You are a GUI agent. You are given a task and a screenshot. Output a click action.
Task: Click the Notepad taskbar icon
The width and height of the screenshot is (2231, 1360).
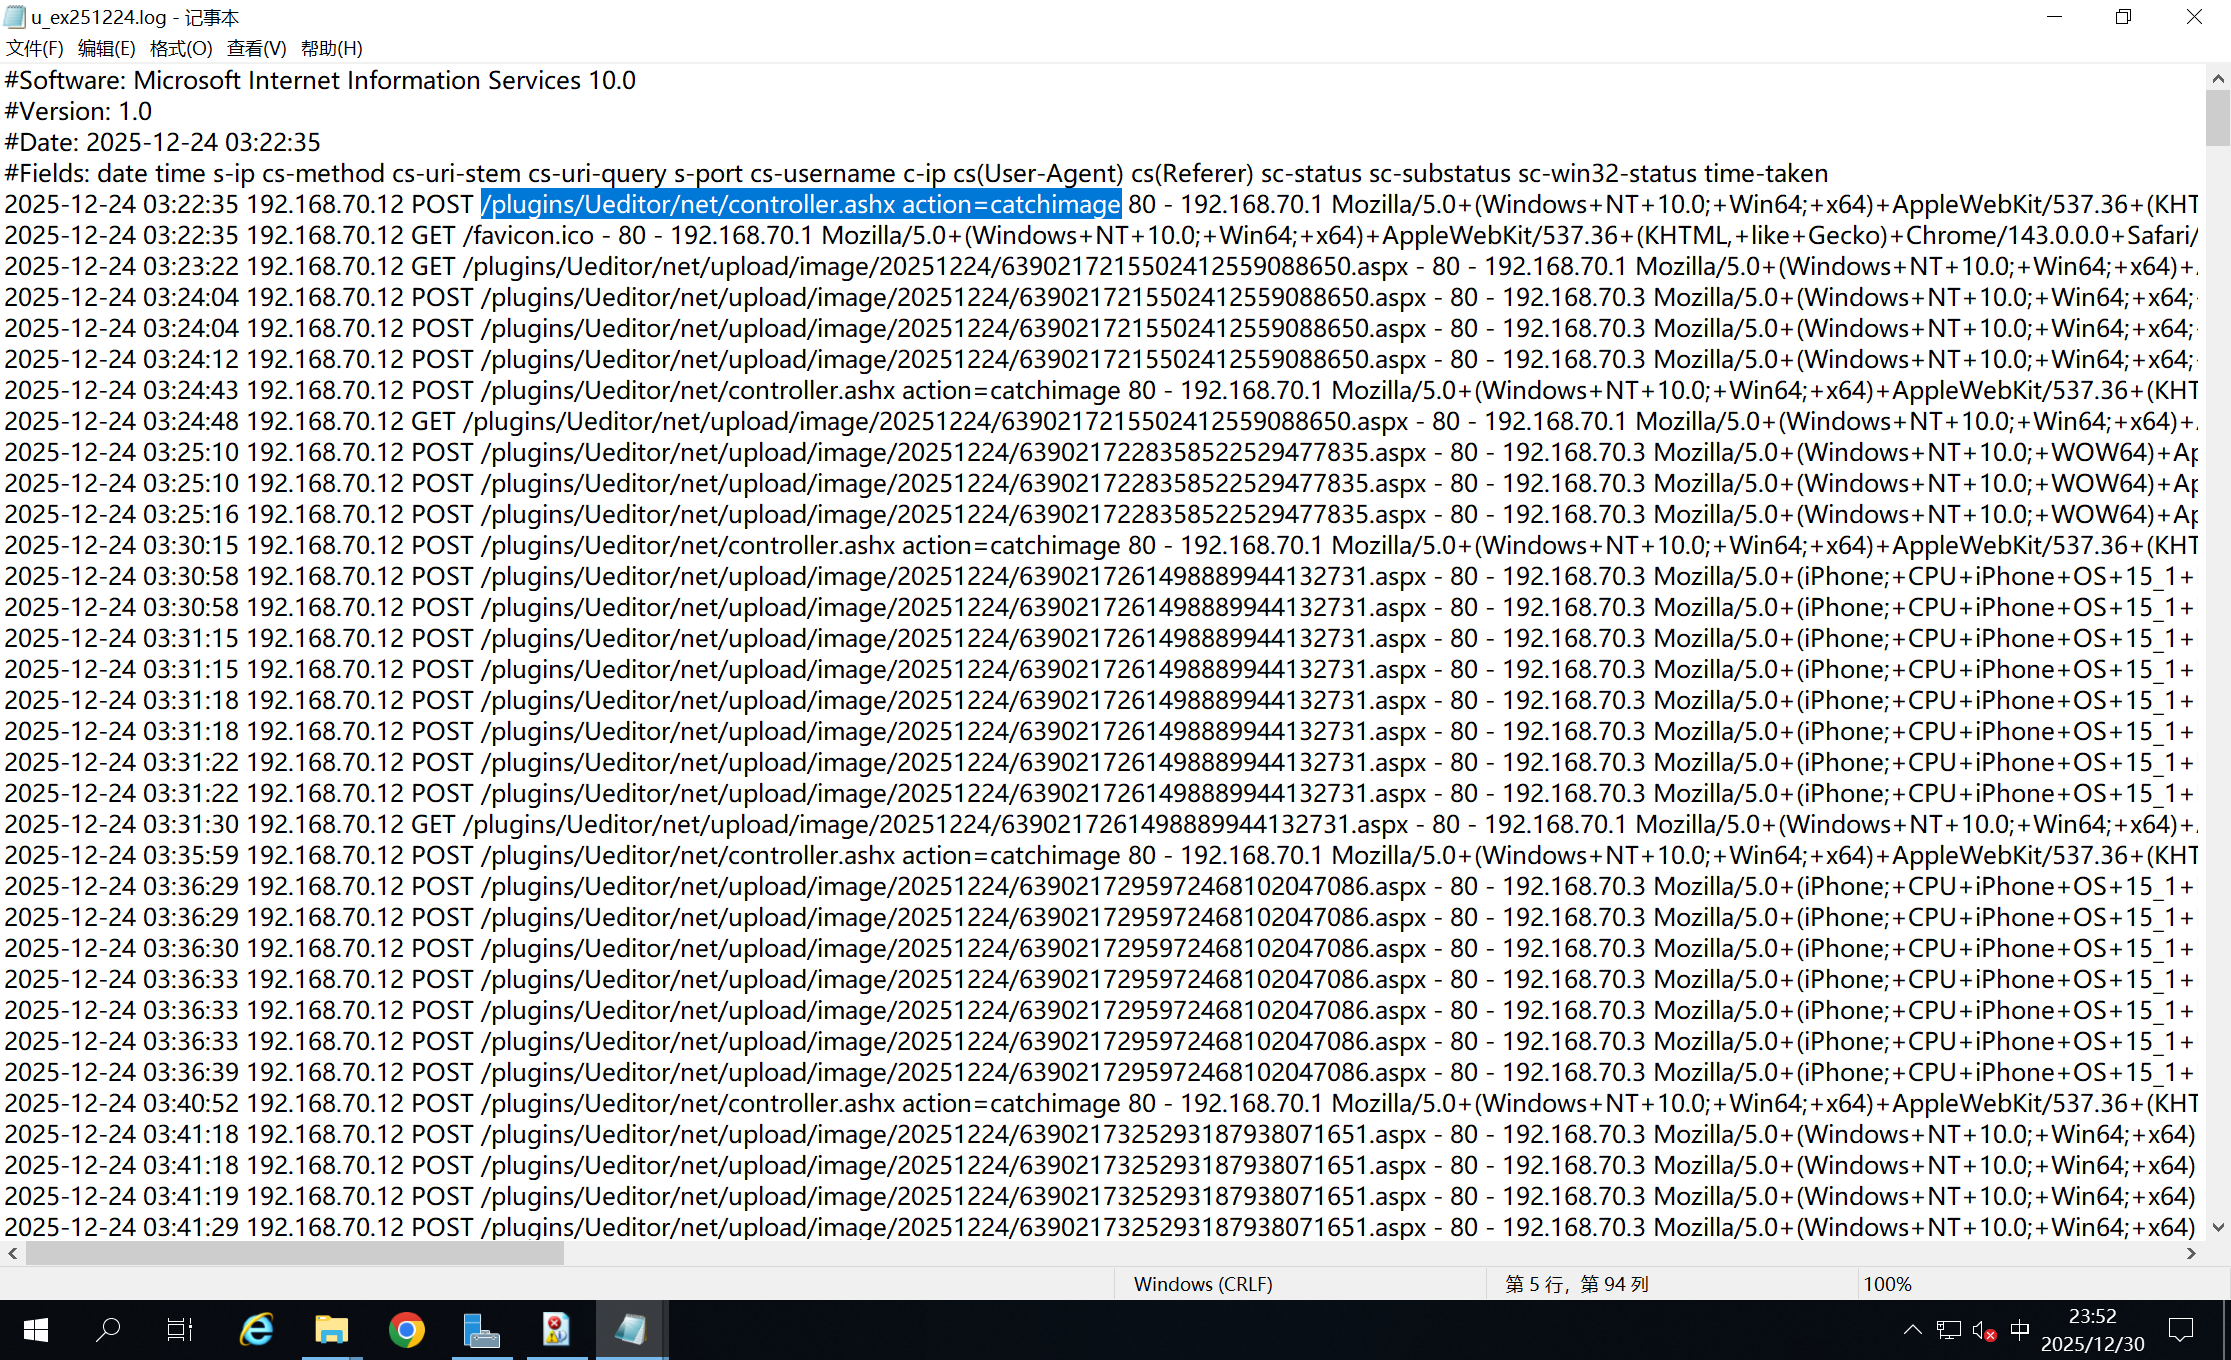[631, 1330]
